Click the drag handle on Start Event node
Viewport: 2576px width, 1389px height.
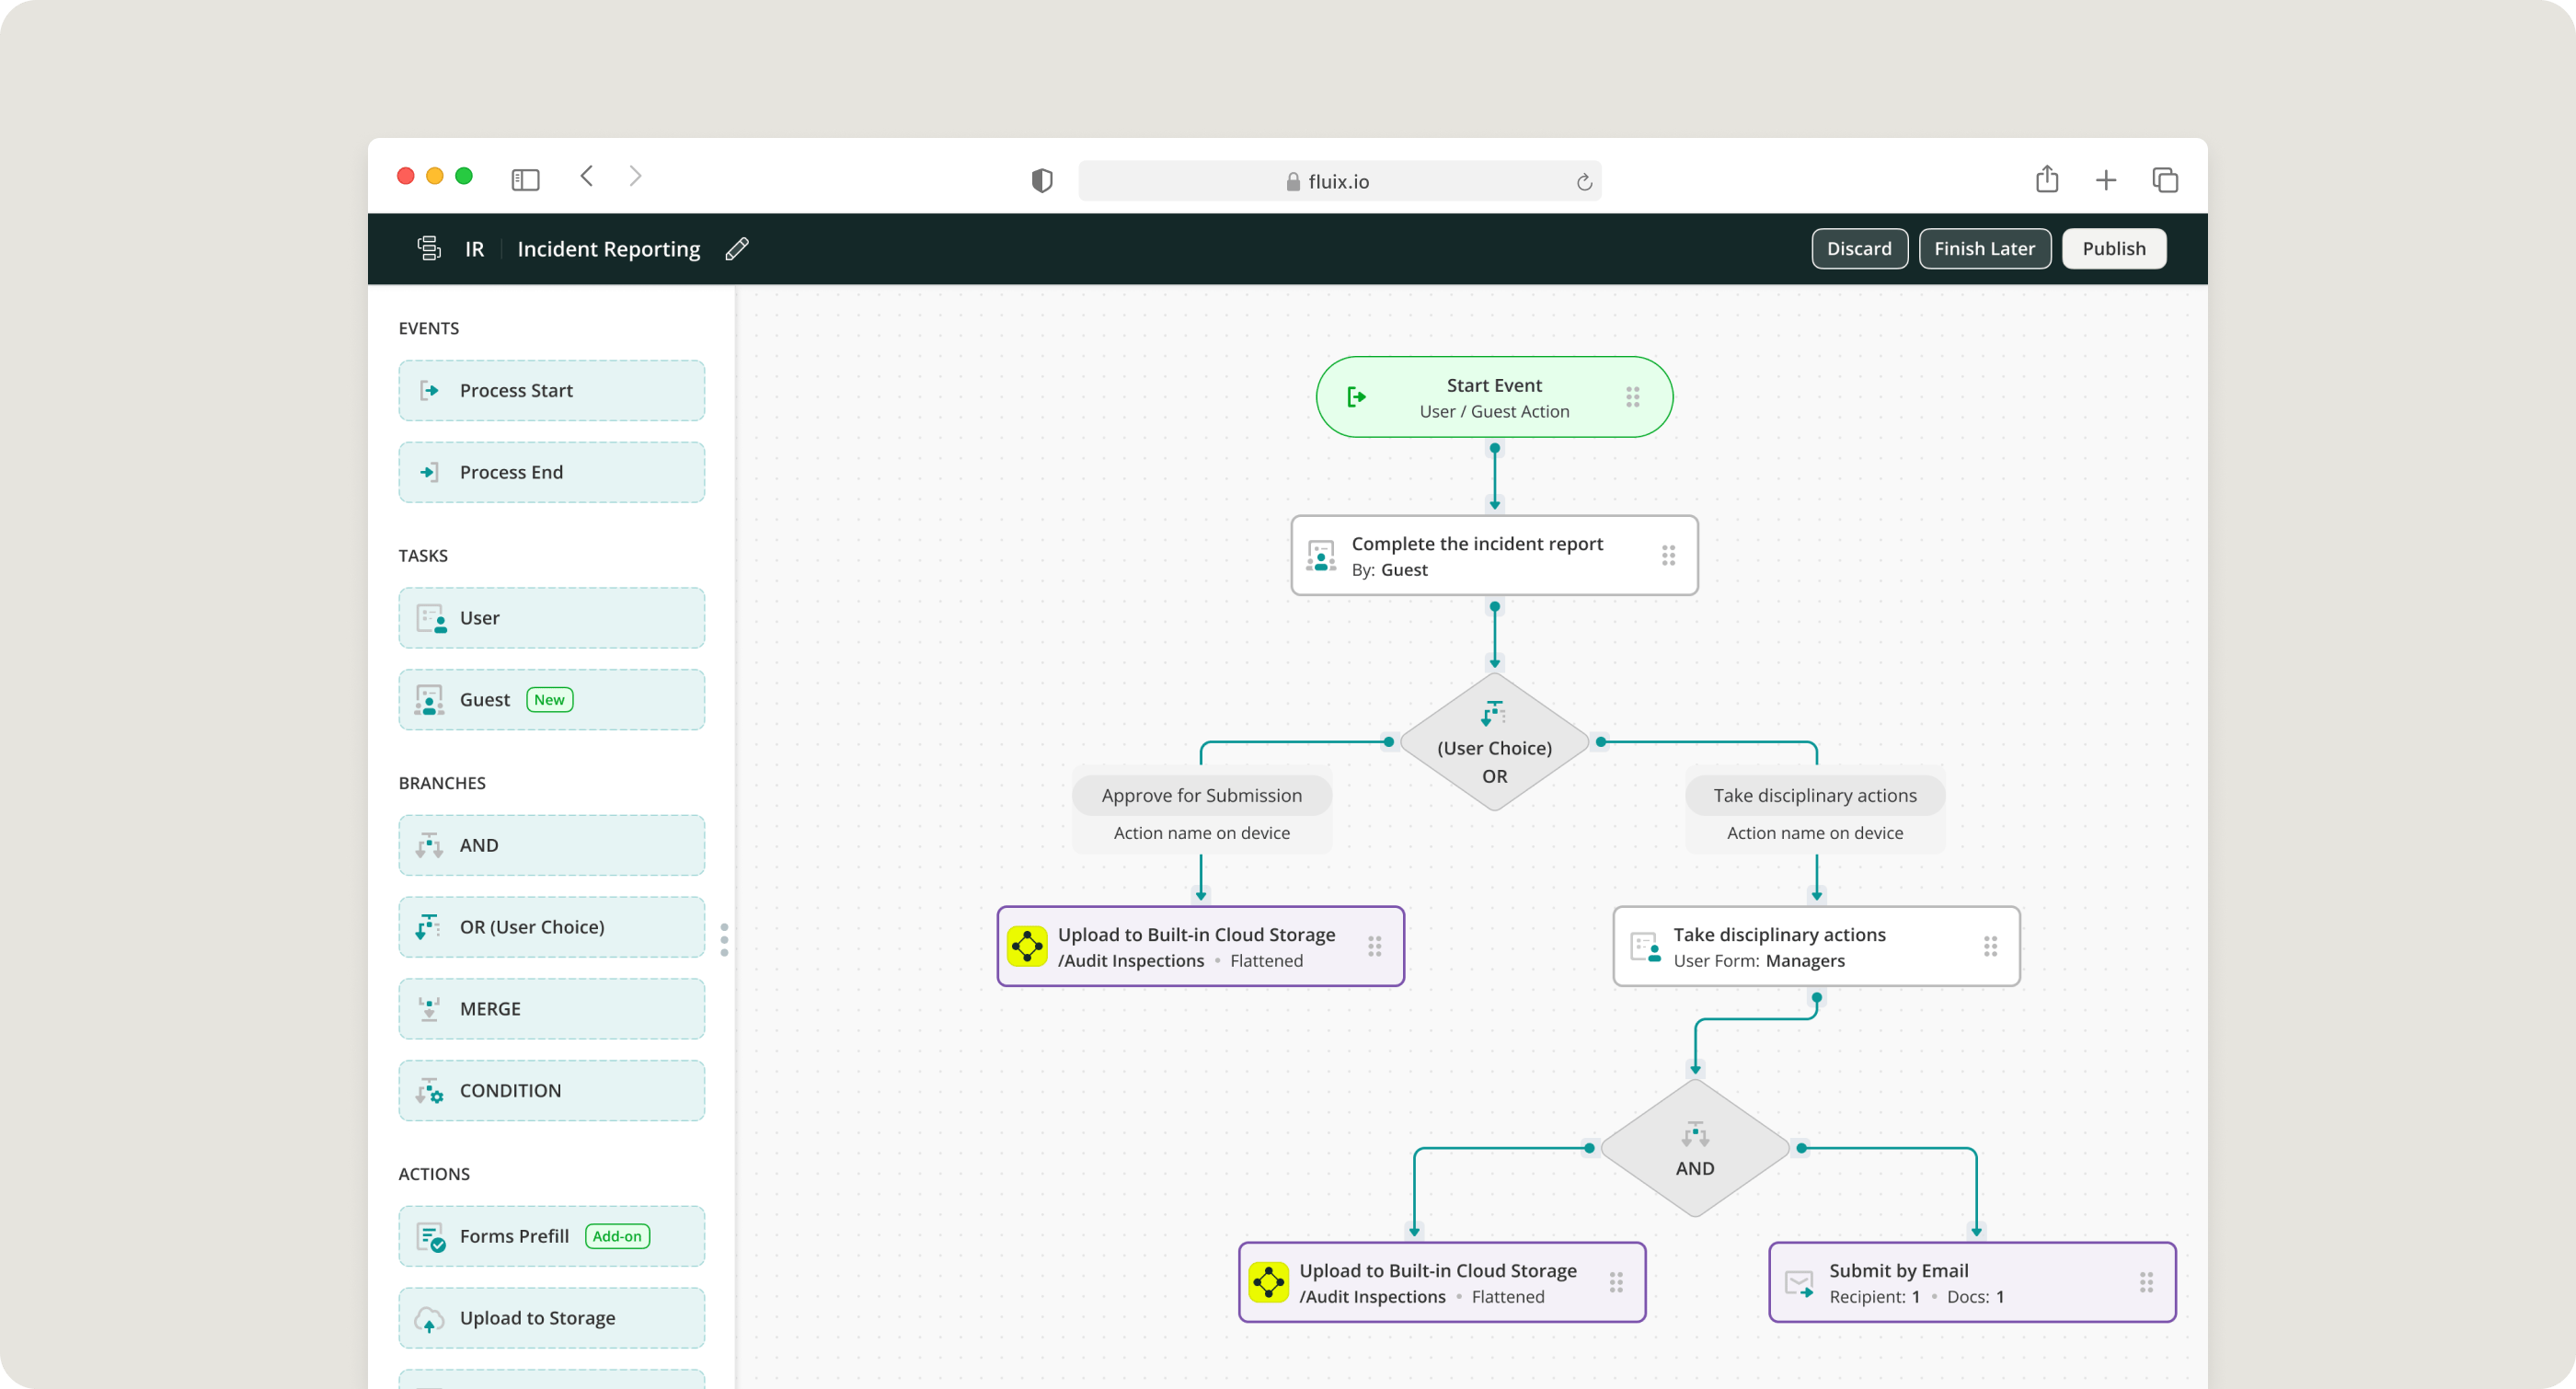(x=1632, y=397)
